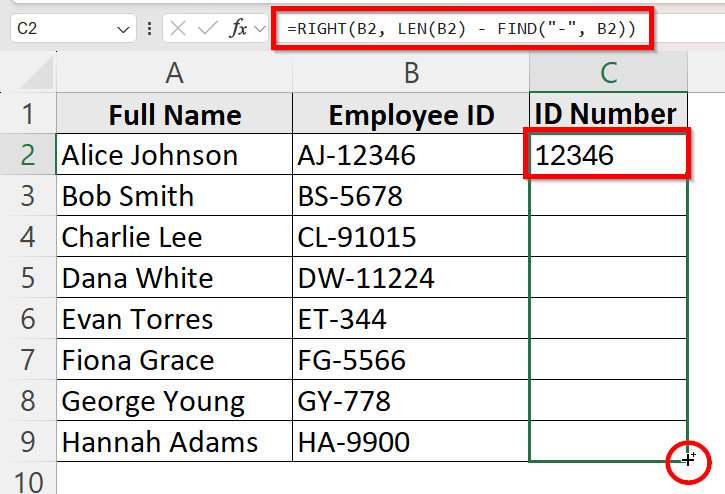The width and height of the screenshot is (725, 494).
Task: Expand the chevron next to the fx icon
Action: pyautogui.click(x=259, y=29)
